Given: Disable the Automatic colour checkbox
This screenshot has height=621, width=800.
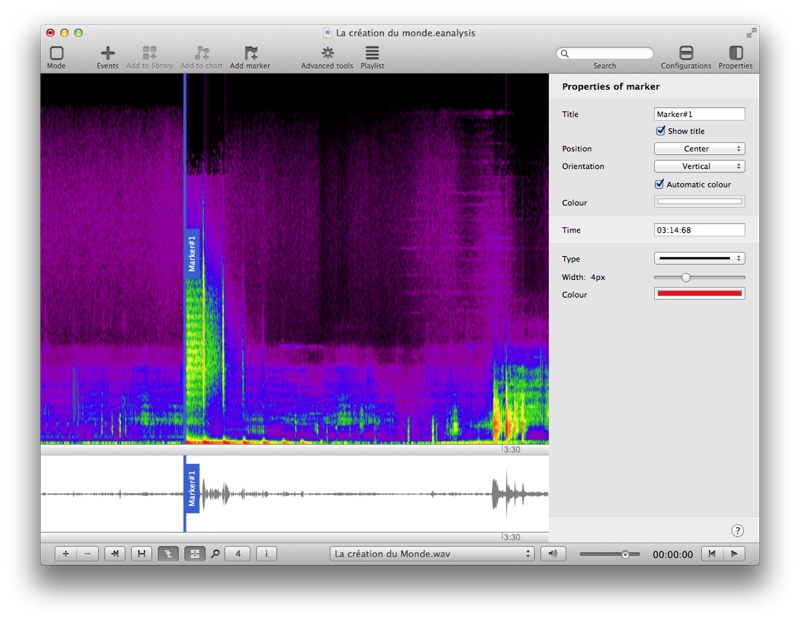Looking at the screenshot, I should pyautogui.click(x=660, y=184).
